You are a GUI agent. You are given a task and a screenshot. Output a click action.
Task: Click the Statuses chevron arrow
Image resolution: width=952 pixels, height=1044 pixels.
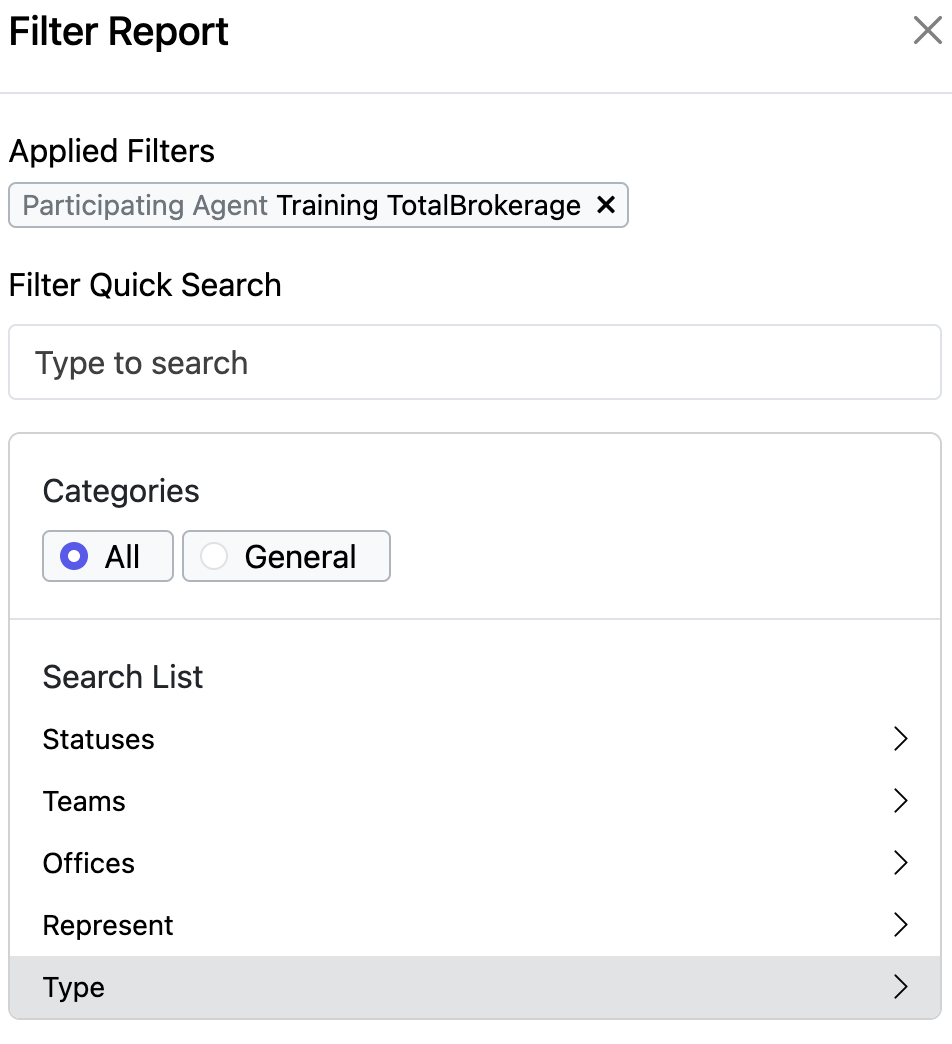(x=900, y=738)
